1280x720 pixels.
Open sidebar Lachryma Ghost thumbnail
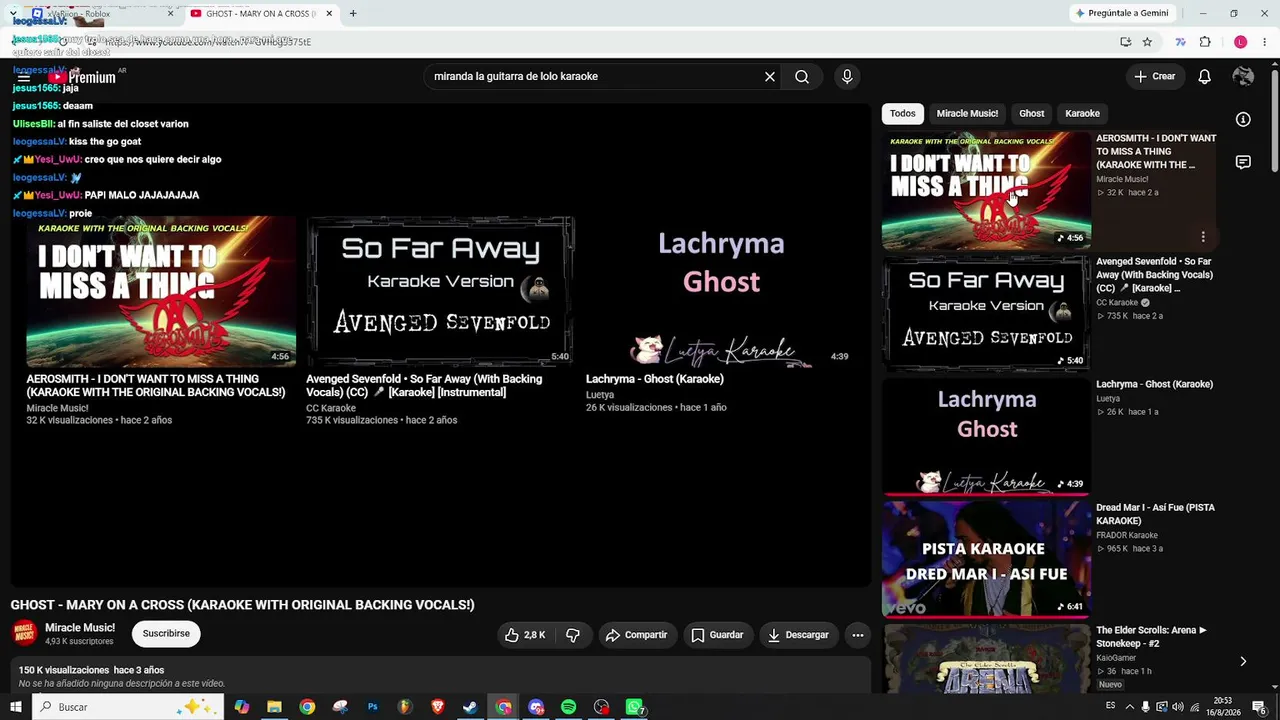tap(986, 437)
